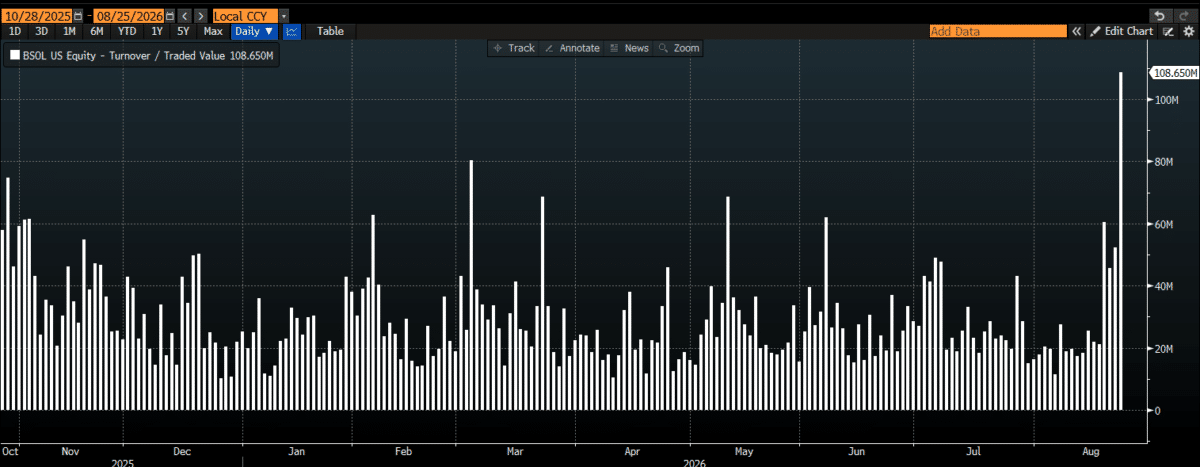The height and width of the screenshot is (467, 1200).
Task: Switch to the Table view
Action: point(330,31)
